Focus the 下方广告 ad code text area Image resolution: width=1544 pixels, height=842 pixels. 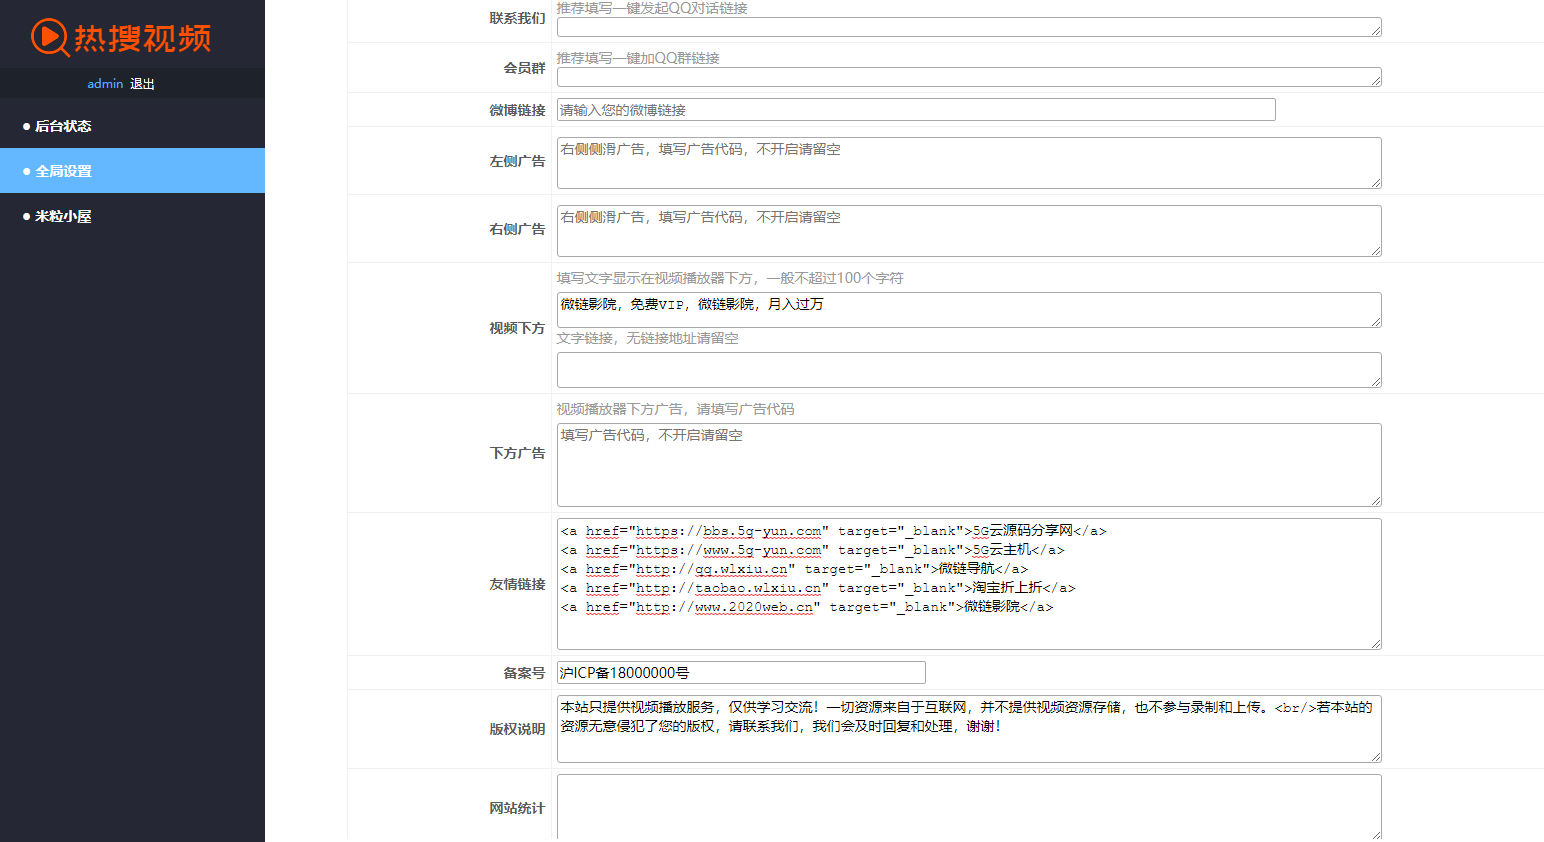(968, 465)
